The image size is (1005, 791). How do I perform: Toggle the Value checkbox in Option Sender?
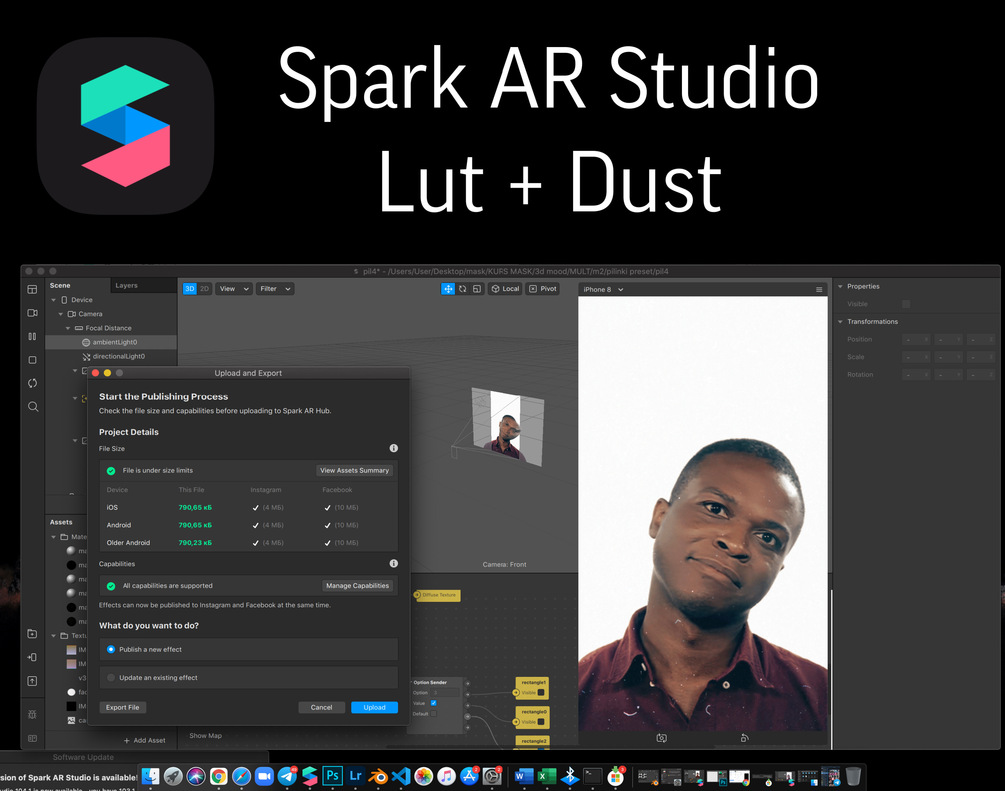tap(434, 703)
